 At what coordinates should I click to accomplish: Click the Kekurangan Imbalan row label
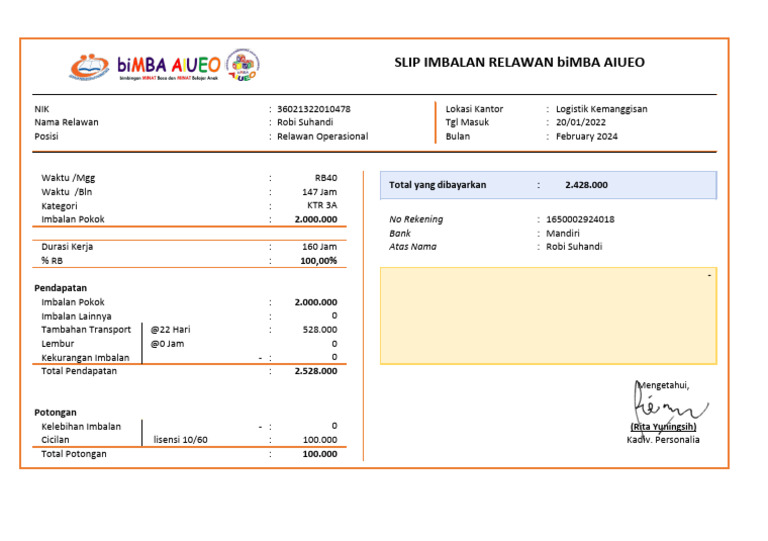(x=85, y=358)
